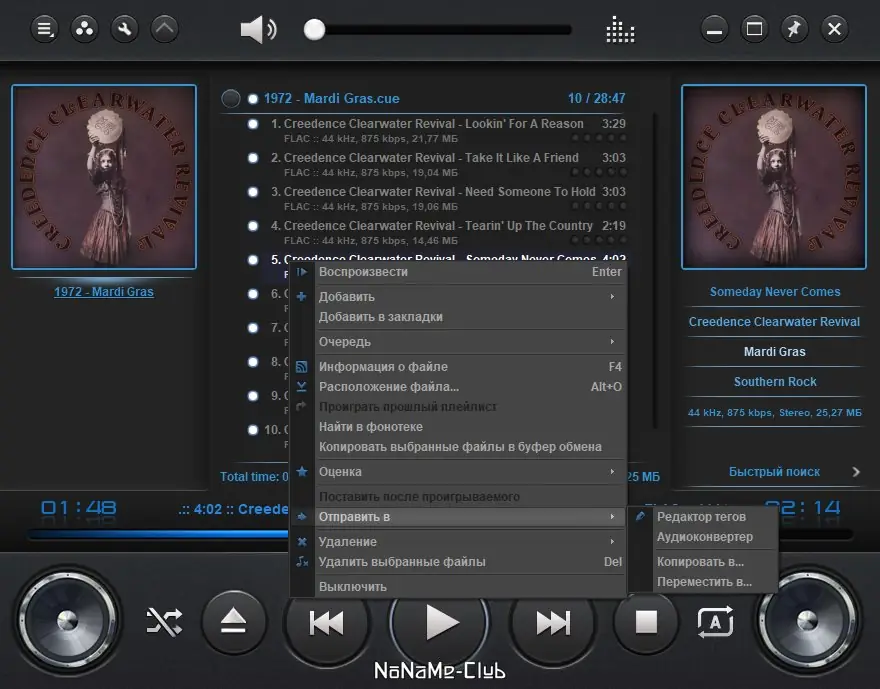Click the Быстрый поиск link

[774, 472]
